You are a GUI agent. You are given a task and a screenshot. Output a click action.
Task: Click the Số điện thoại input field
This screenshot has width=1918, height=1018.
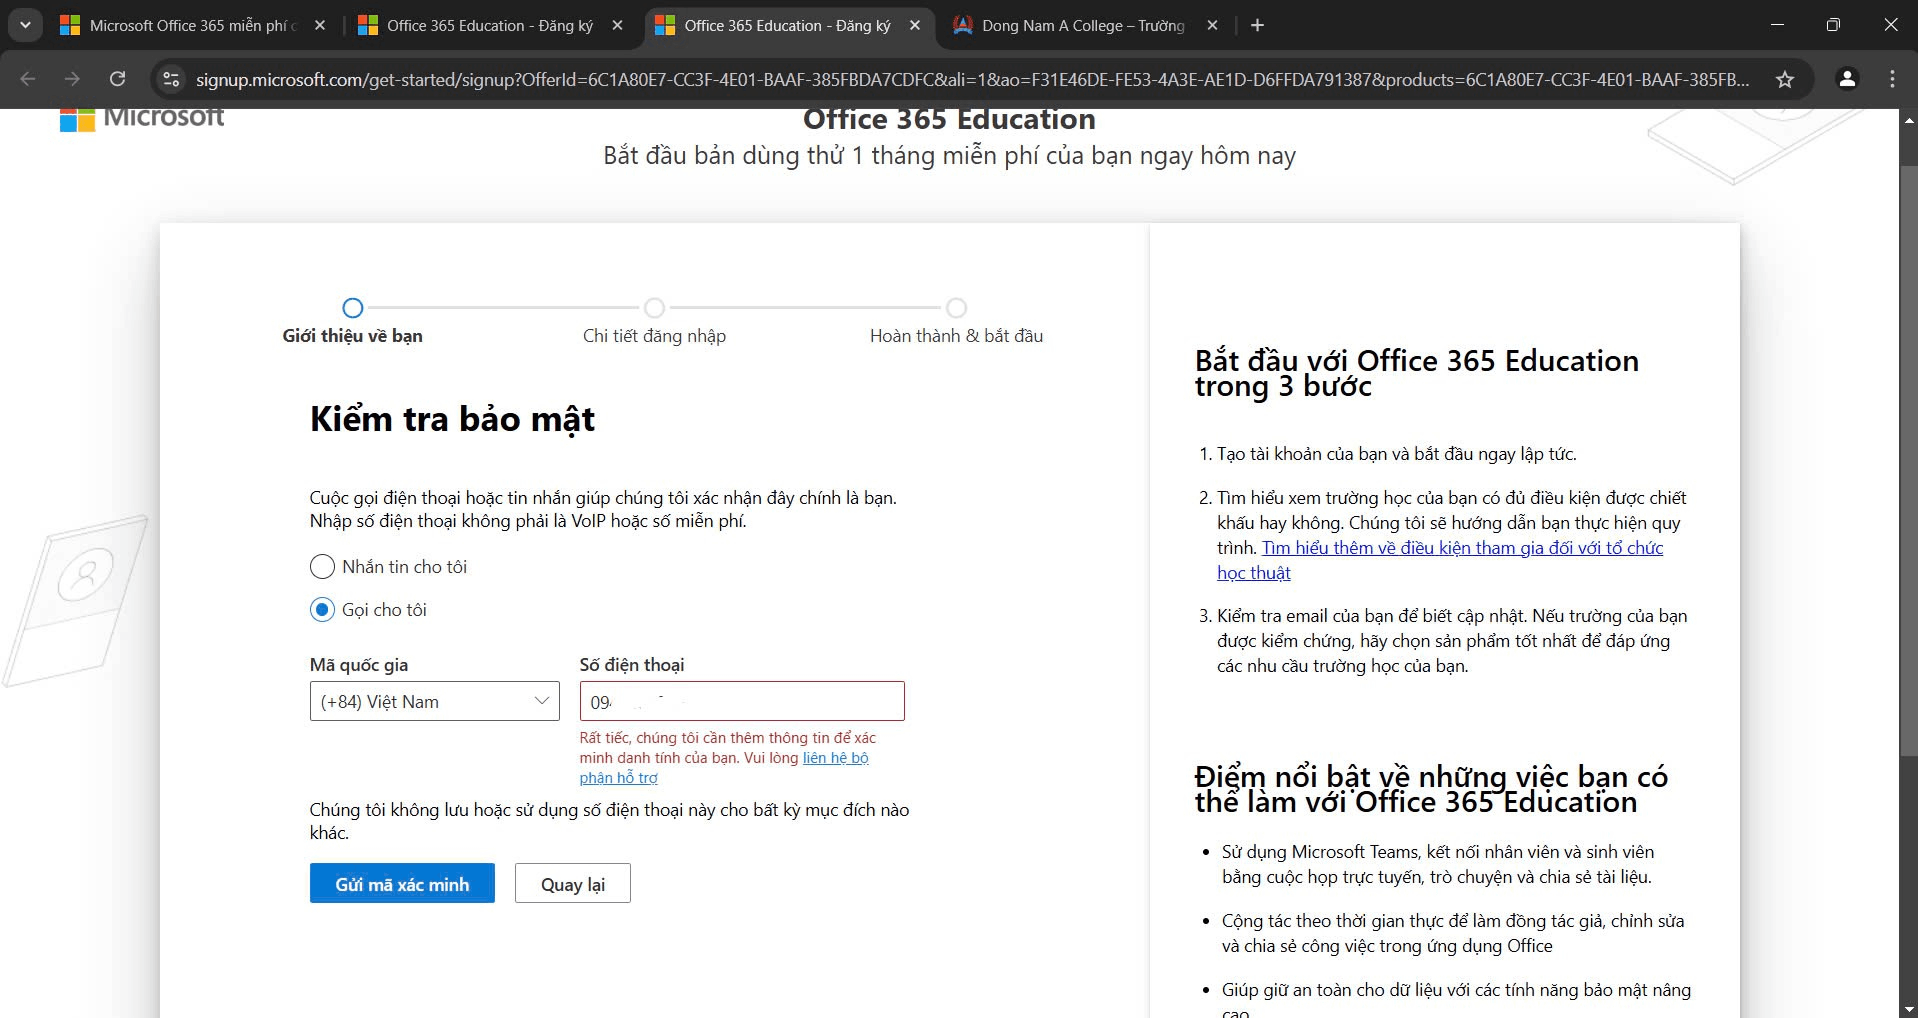point(742,701)
